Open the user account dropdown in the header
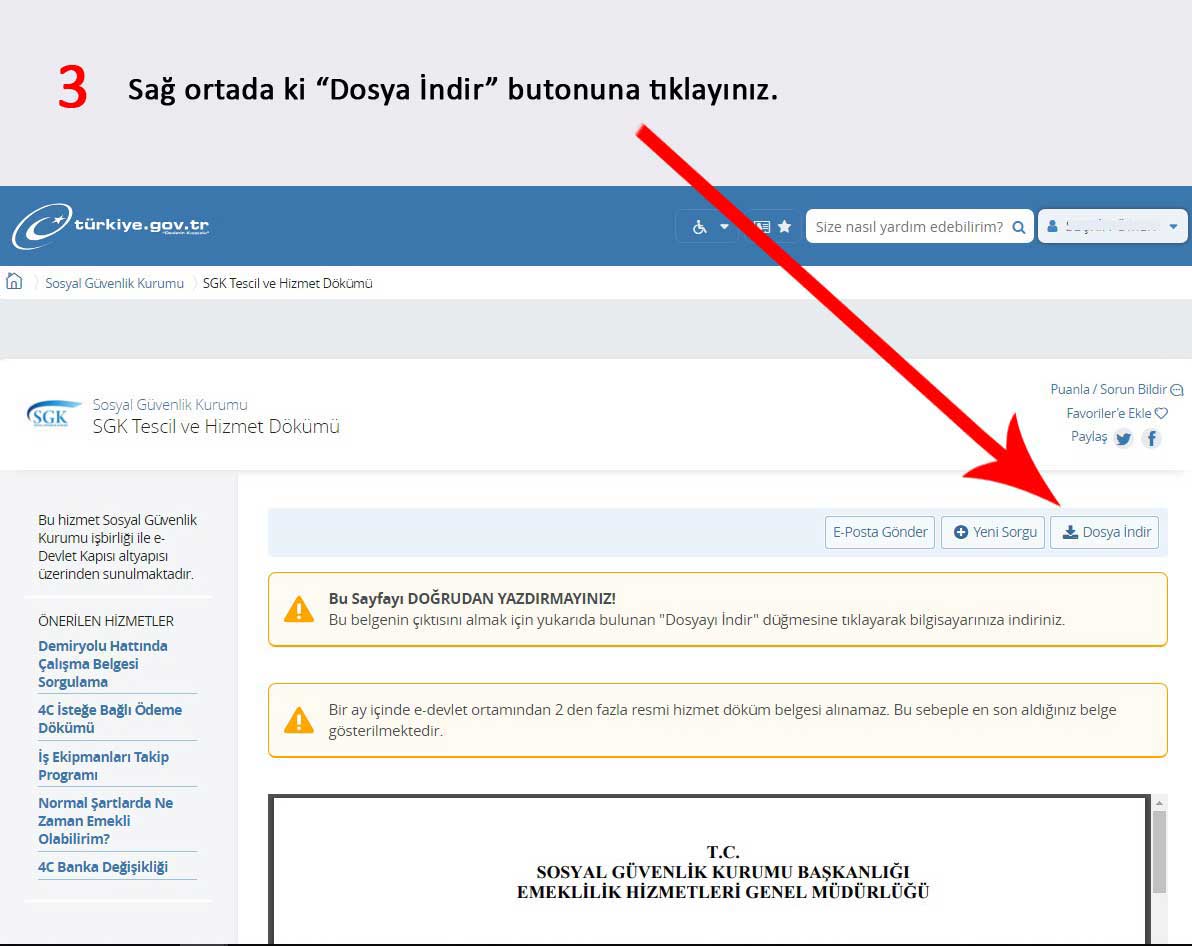 [1112, 227]
